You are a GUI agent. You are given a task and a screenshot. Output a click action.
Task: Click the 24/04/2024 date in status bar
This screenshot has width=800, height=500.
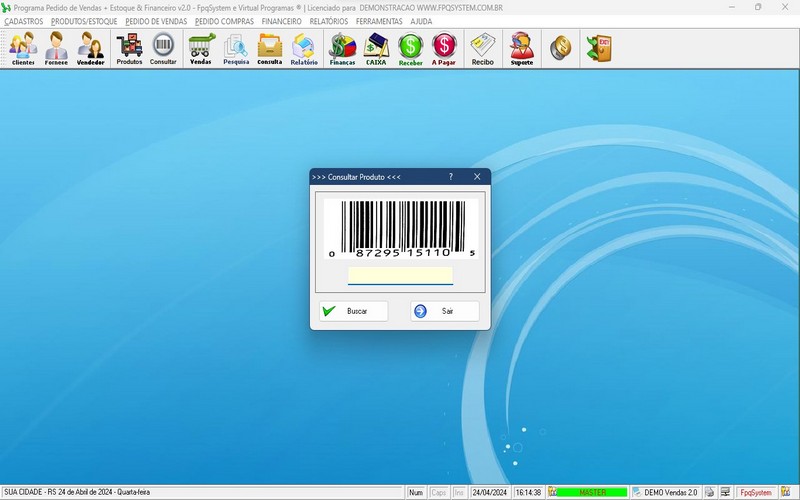(489, 492)
